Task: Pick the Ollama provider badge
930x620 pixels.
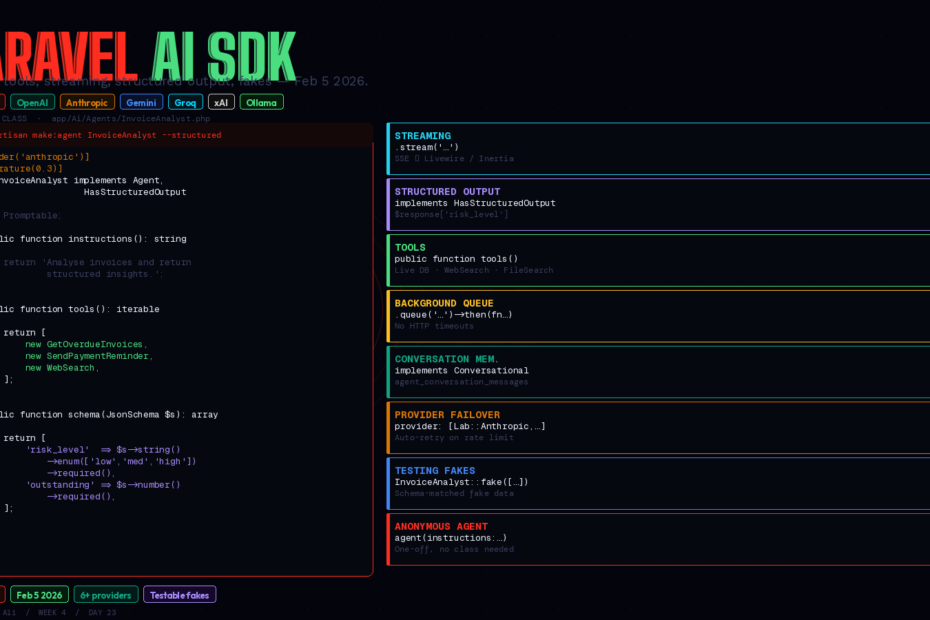Action: pos(261,102)
